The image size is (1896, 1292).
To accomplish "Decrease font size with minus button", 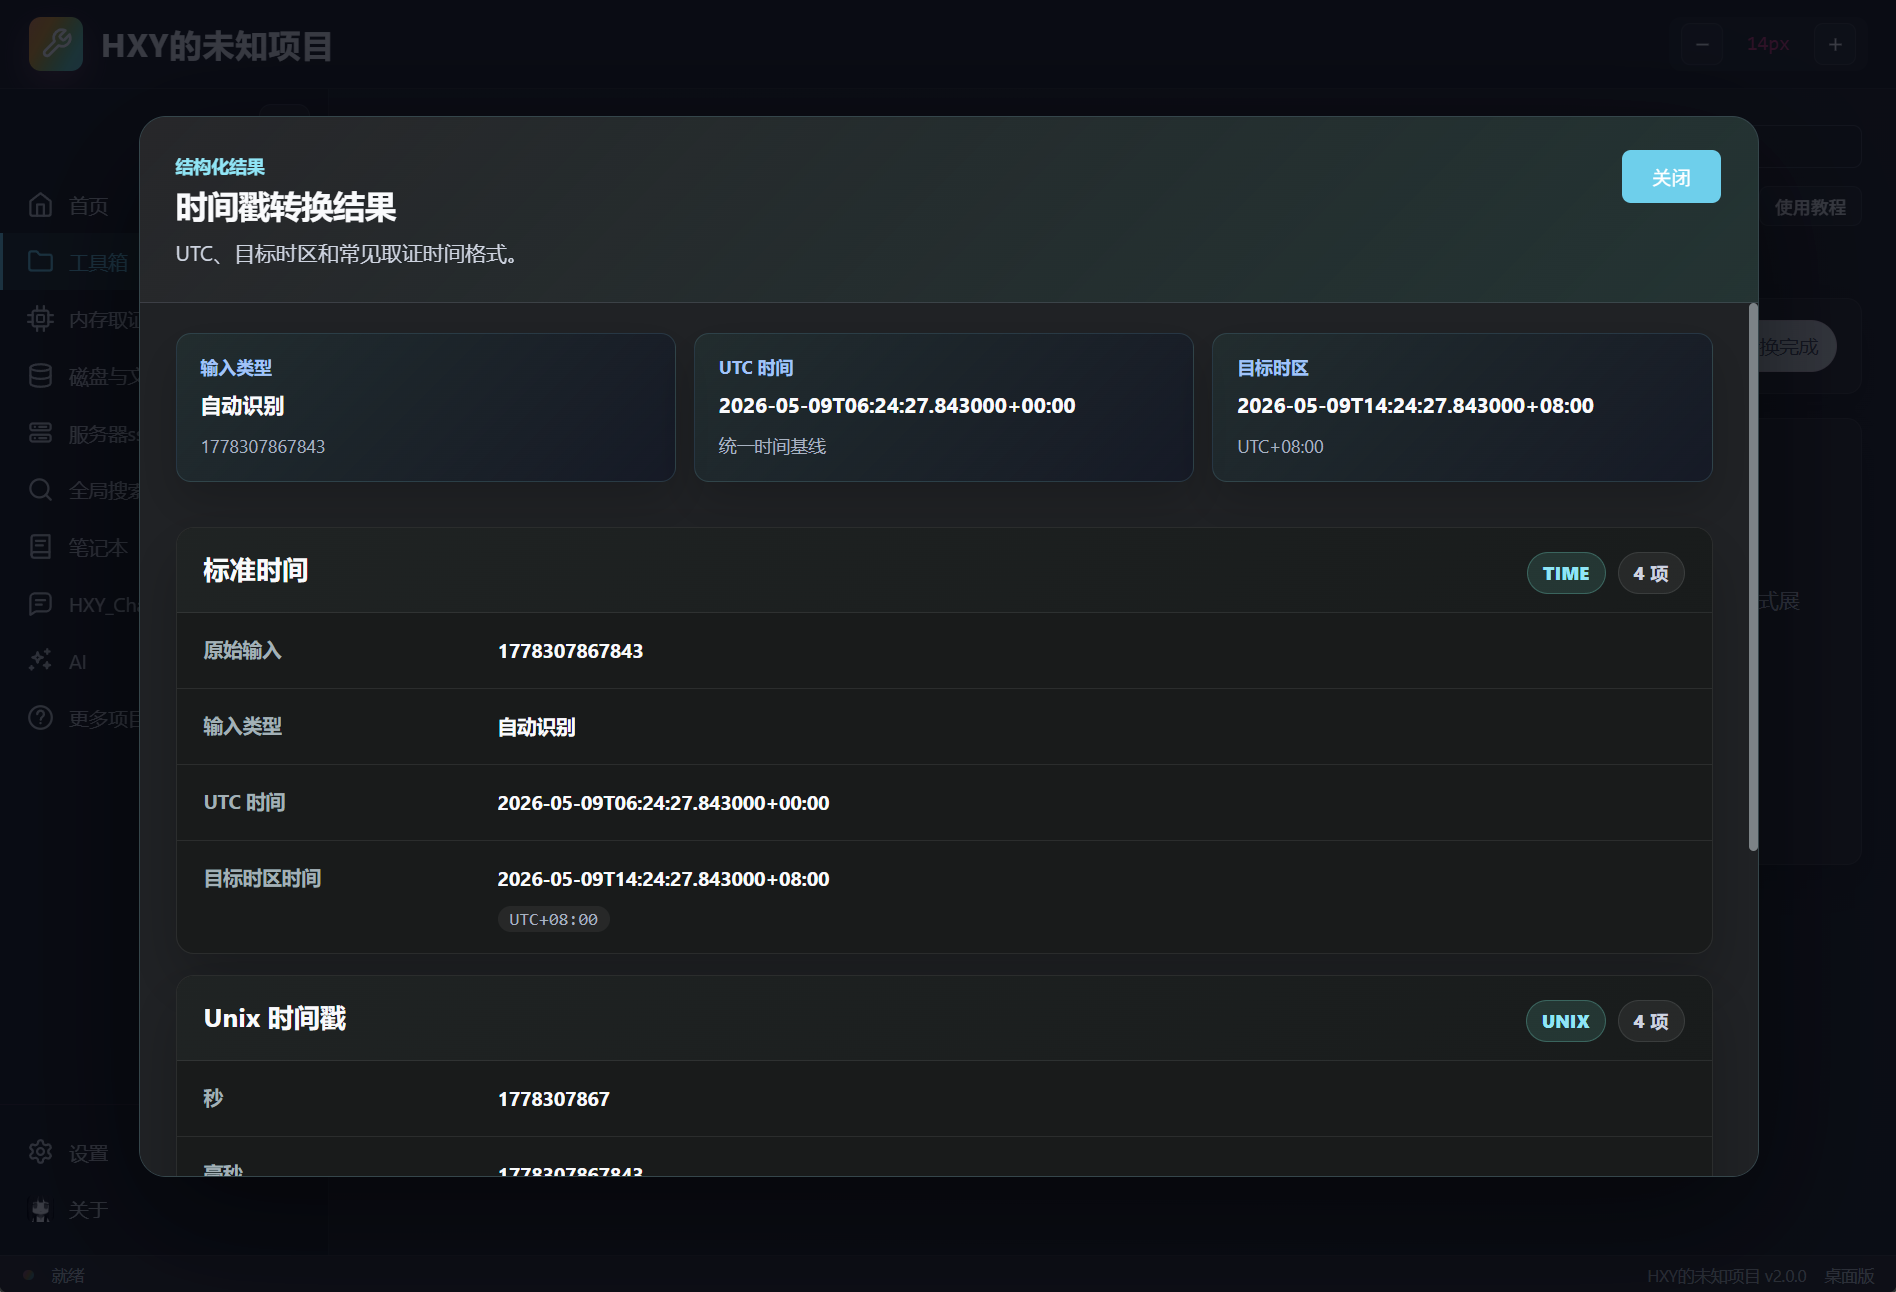I will [x=1702, y=44].
